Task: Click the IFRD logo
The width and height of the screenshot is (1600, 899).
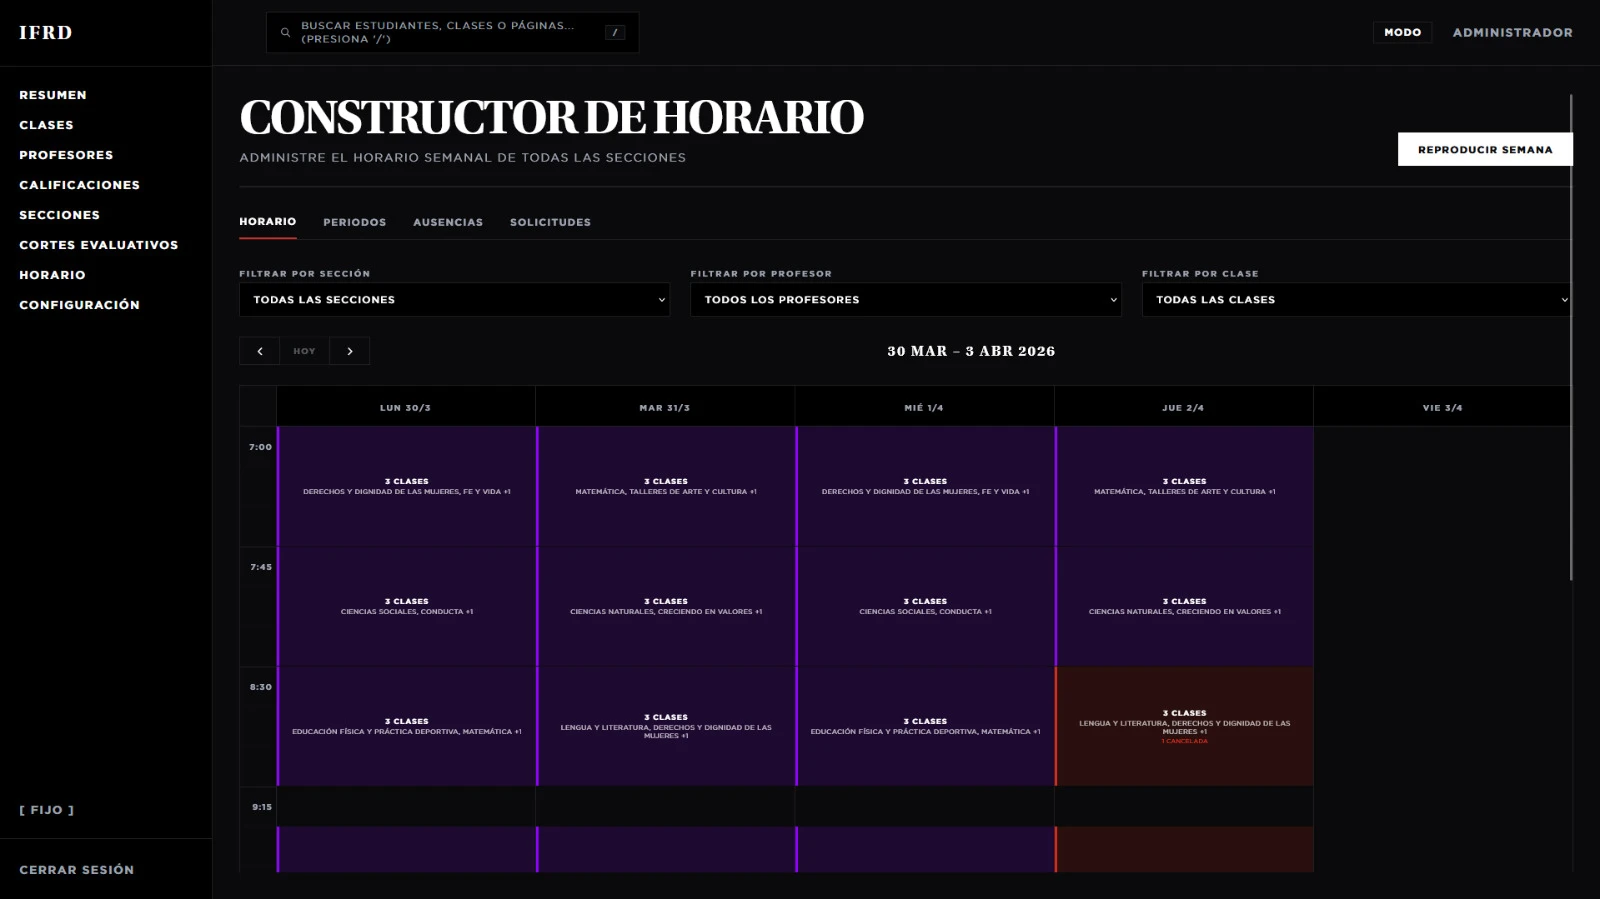Action: click(x=46, y=33)
